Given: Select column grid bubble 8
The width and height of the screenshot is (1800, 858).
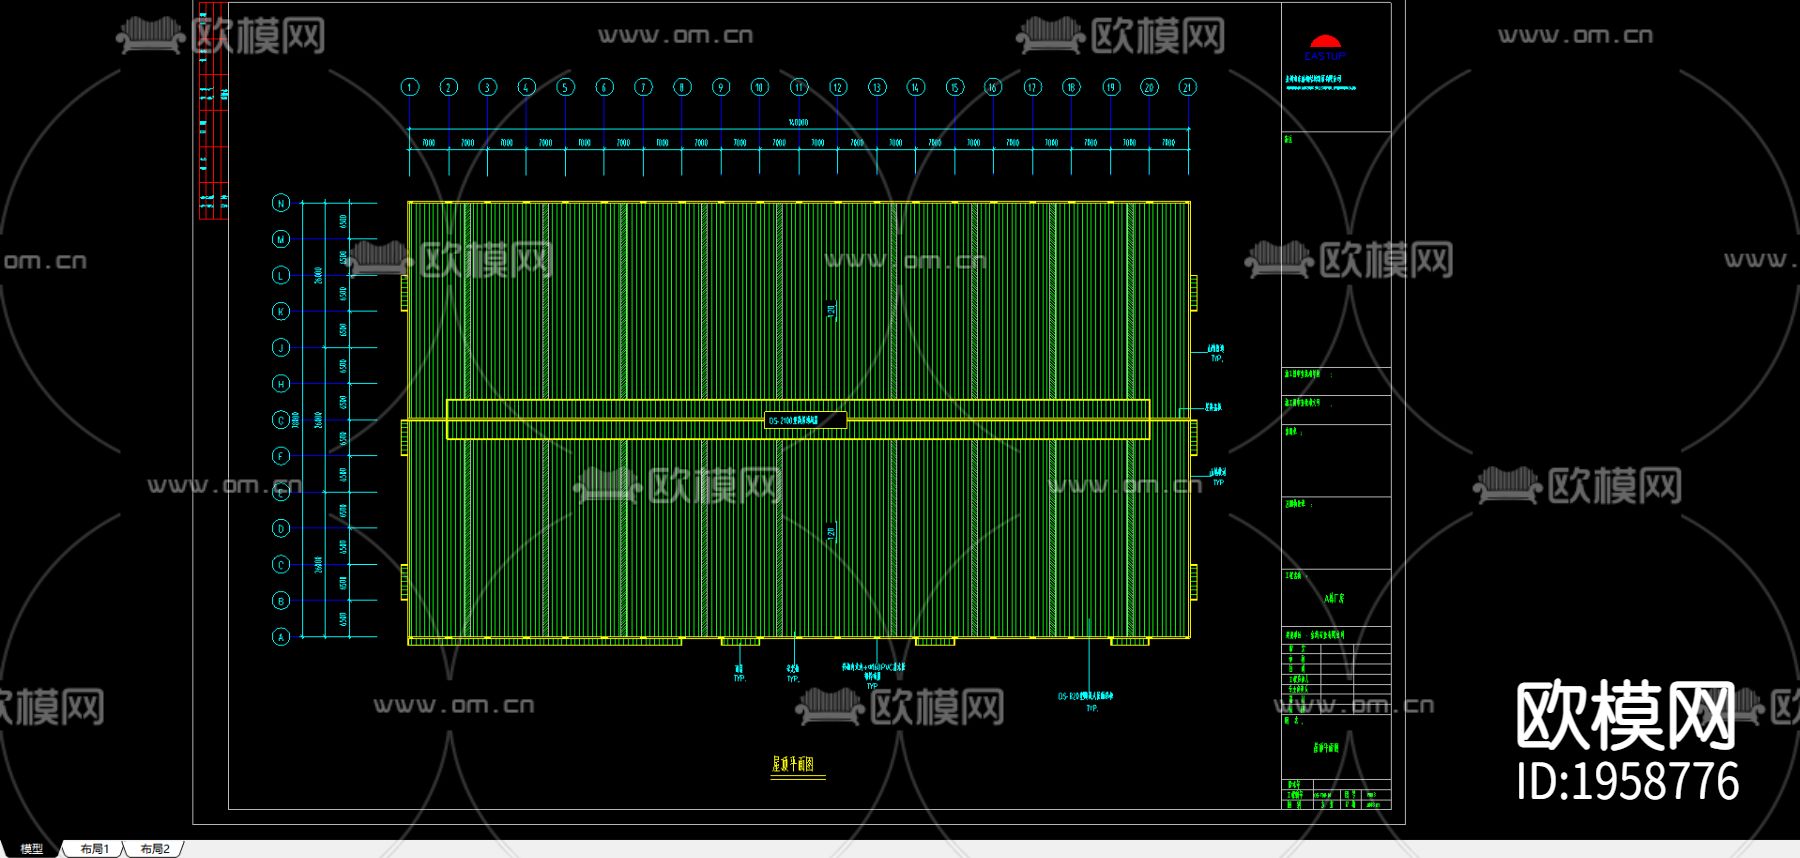Looking at the screenshot, I should [x=682, y=87].
